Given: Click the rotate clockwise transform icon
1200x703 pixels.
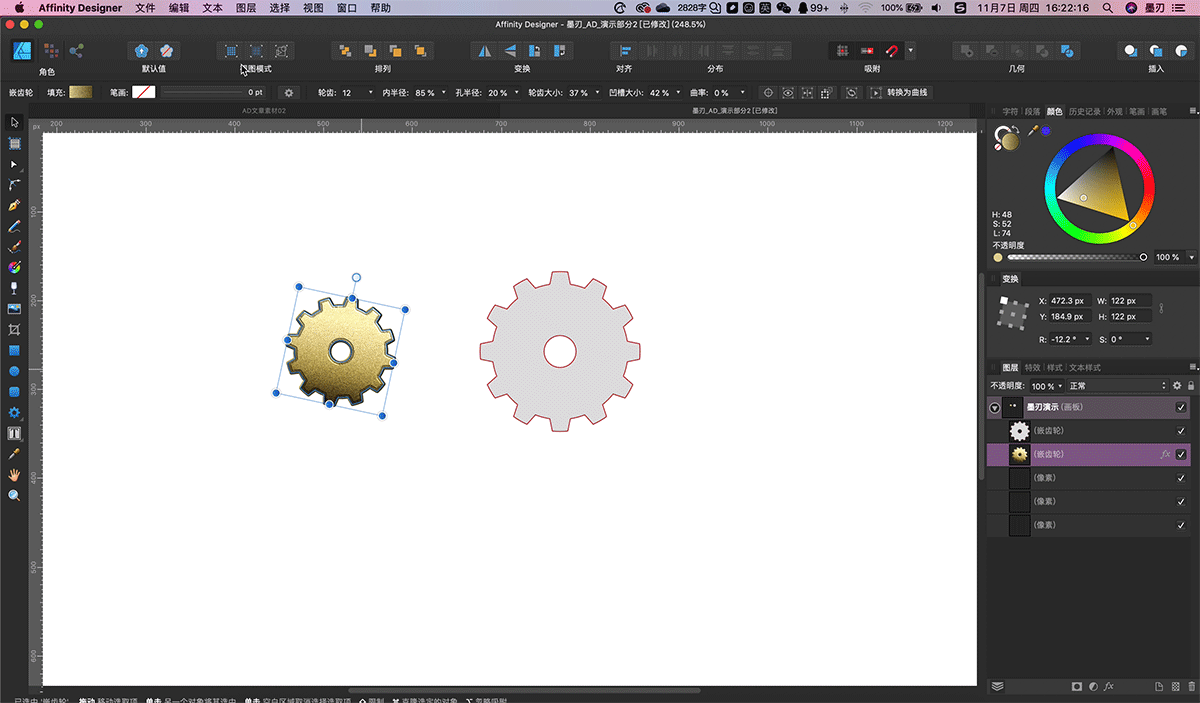Looking at the screenshot, I should [x=560, y=50].
